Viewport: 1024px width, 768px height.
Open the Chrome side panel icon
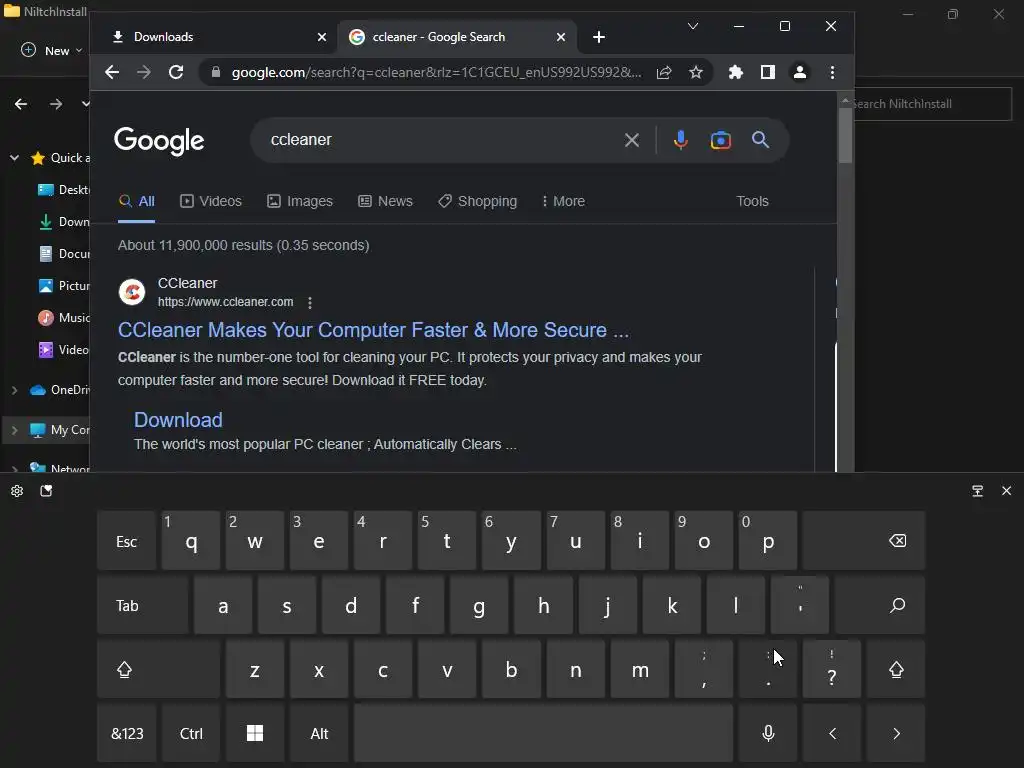coord(768,72)
